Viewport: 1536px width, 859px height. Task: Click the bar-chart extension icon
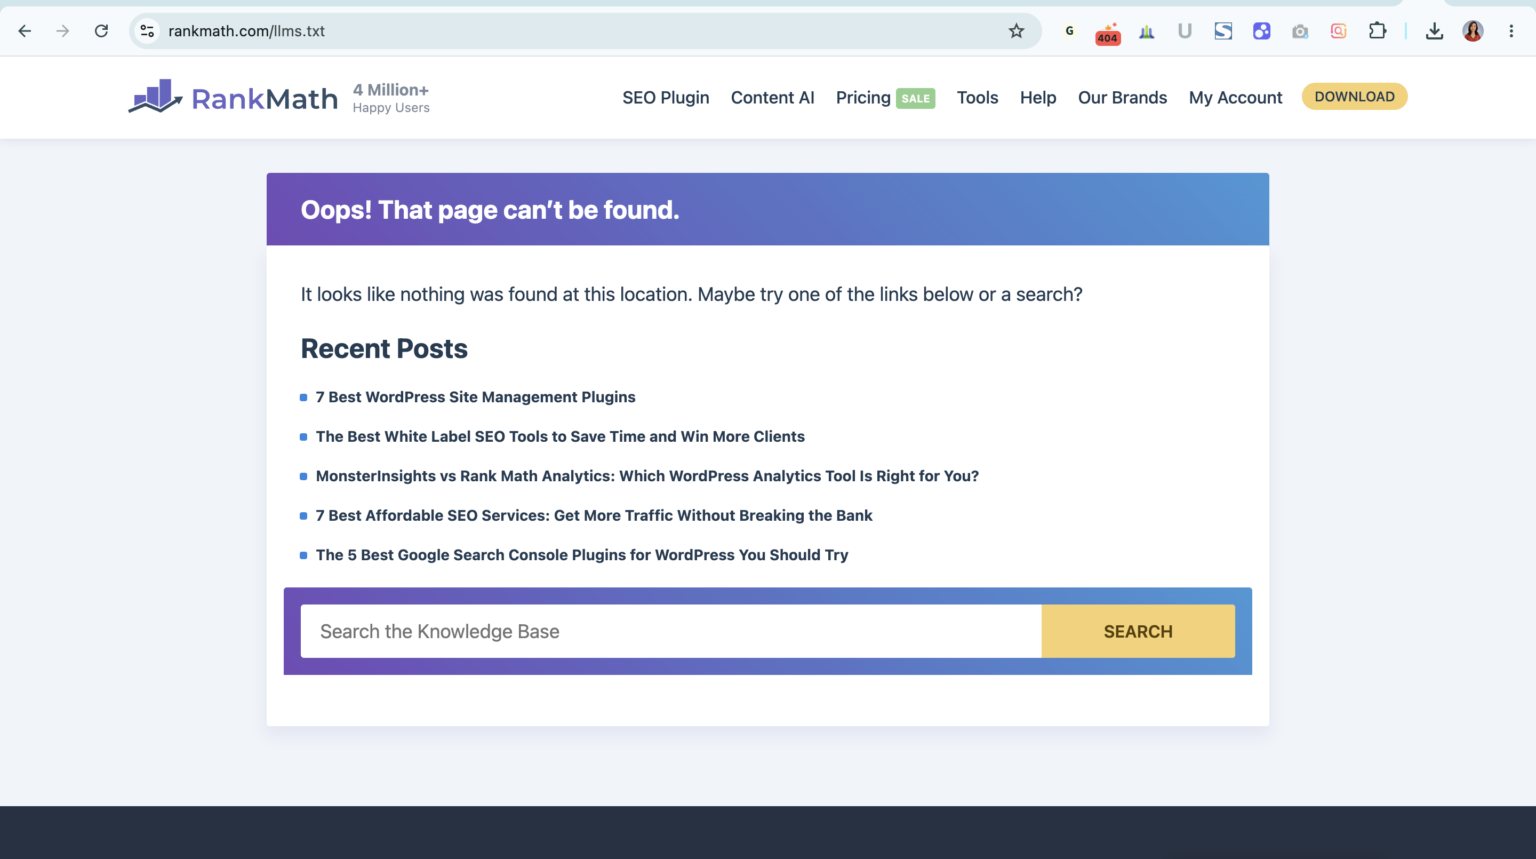[x=1147, y=31]
